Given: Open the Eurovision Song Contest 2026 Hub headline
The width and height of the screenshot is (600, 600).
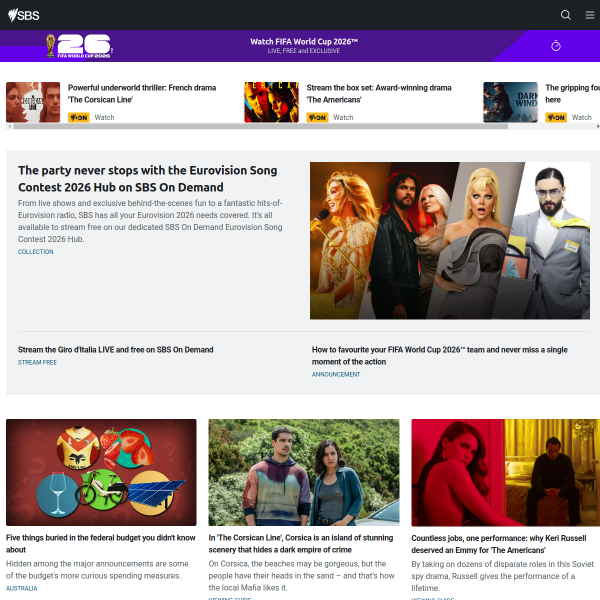Looking at the screenshot, I should pyautogui.click(x=147, y=179).
